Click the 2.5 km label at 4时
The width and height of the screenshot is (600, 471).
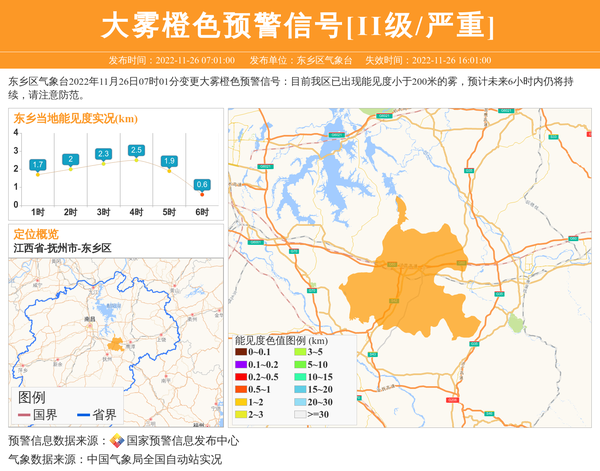tap(136, 150)
